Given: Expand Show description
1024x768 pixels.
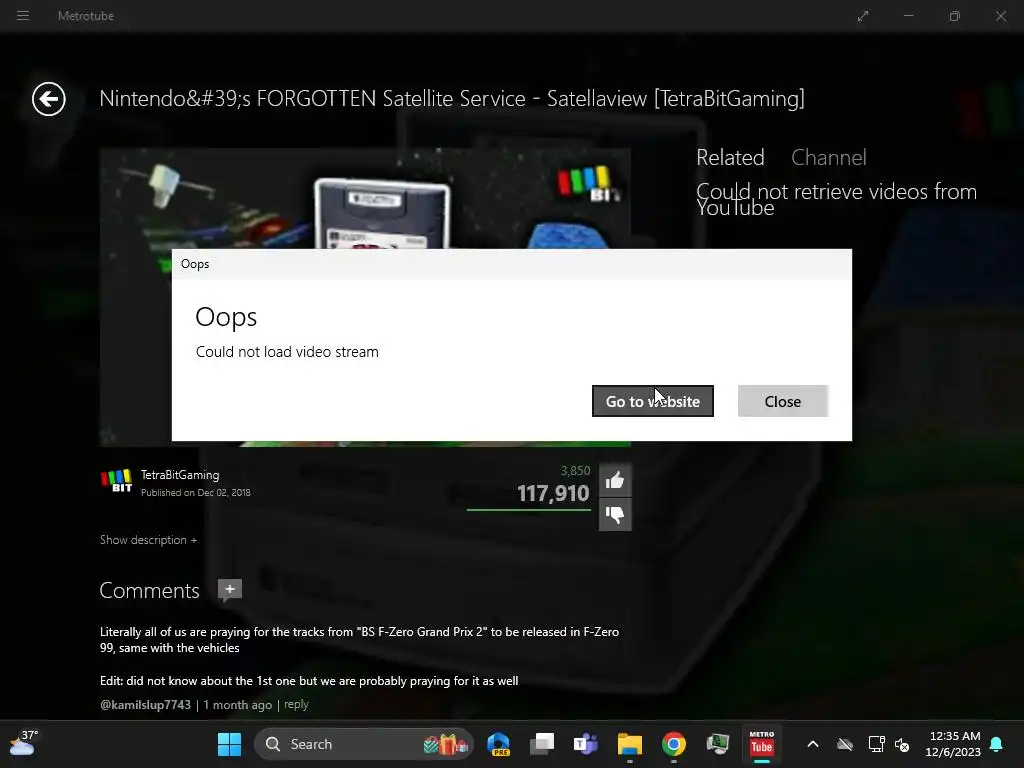Looking at the screenshot, I should click(148, 540).
